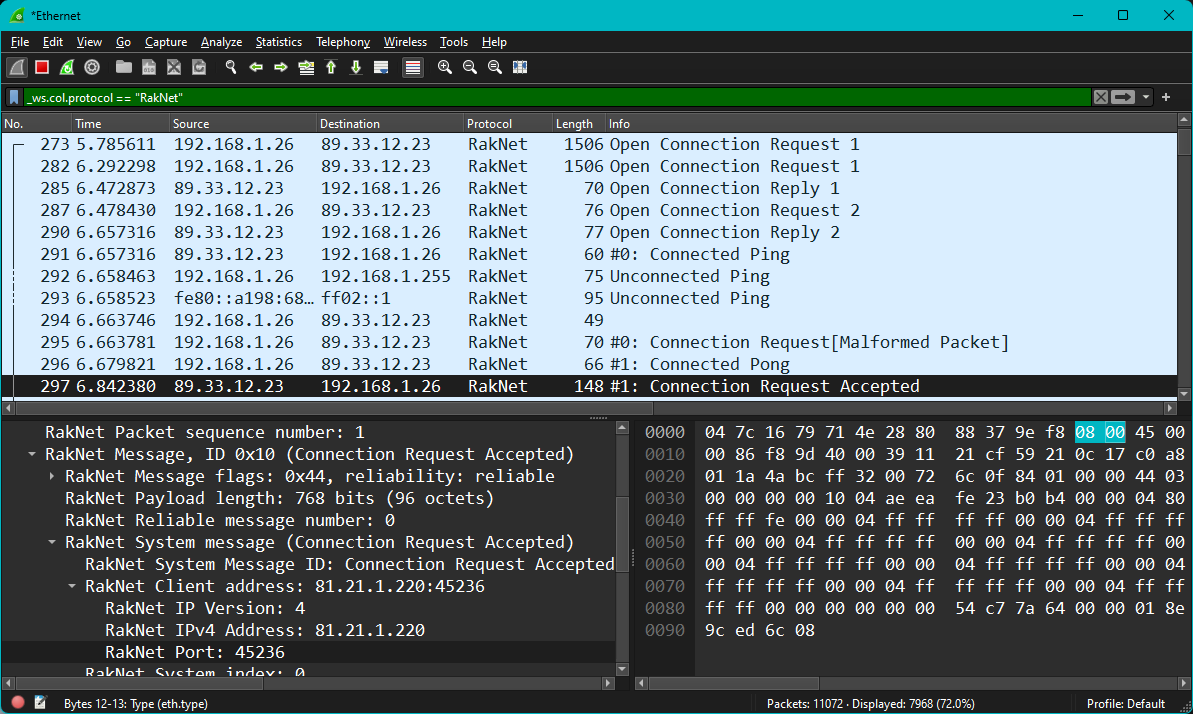This screenshot has width=1193, height=714.
Task: Toggle resize columns to fit contents
Action: click(x=520, y=67)
